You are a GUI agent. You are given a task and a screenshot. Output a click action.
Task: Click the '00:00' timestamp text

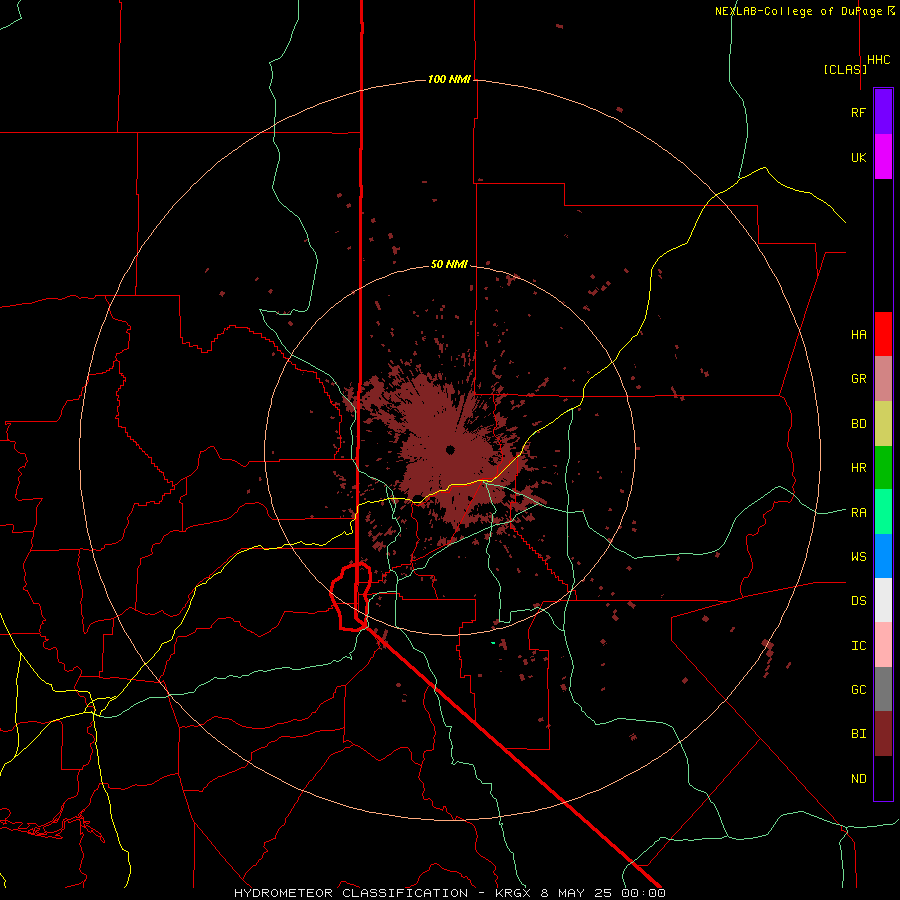(643, 893)
